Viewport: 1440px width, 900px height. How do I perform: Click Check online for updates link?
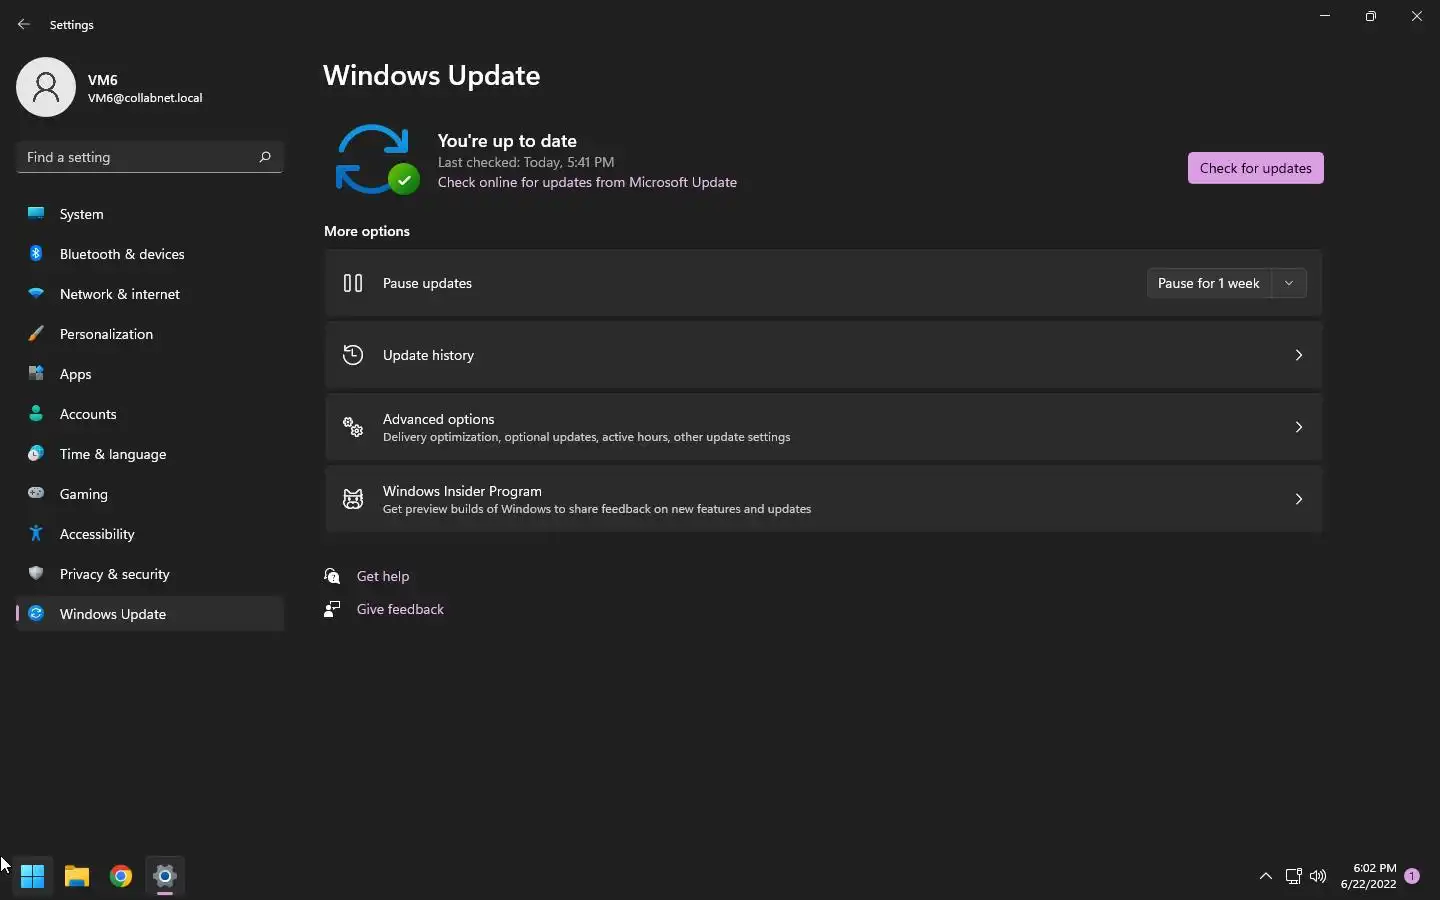587,182
